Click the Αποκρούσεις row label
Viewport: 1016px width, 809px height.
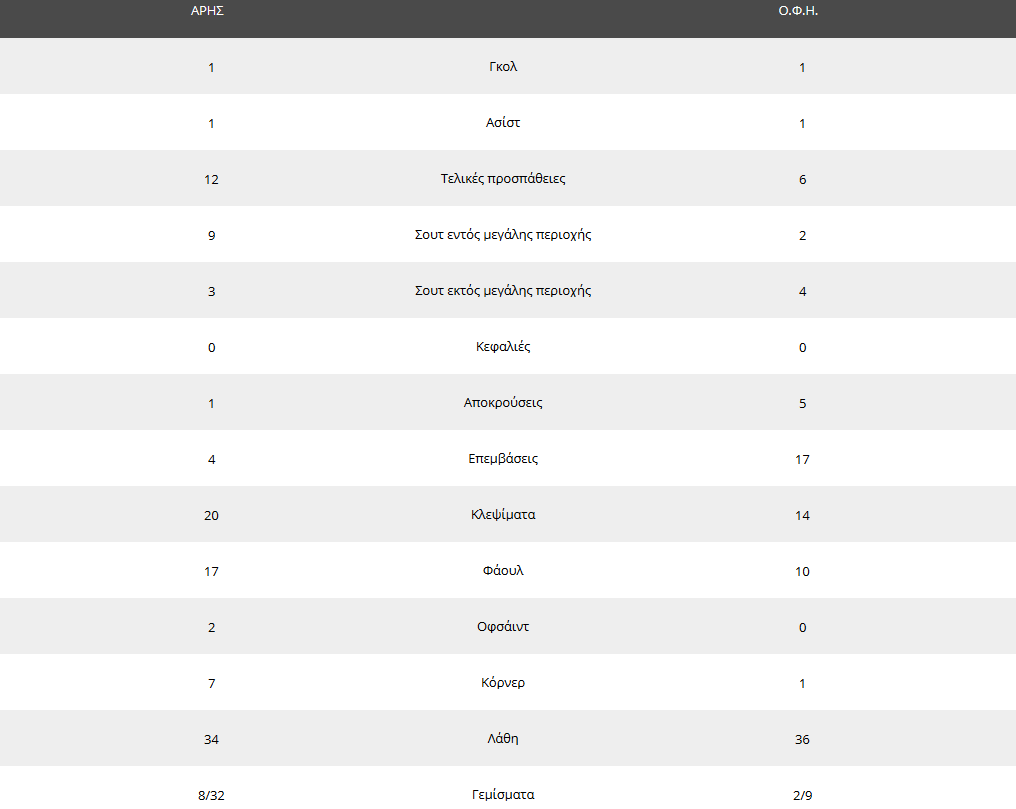tap(503, 403)
